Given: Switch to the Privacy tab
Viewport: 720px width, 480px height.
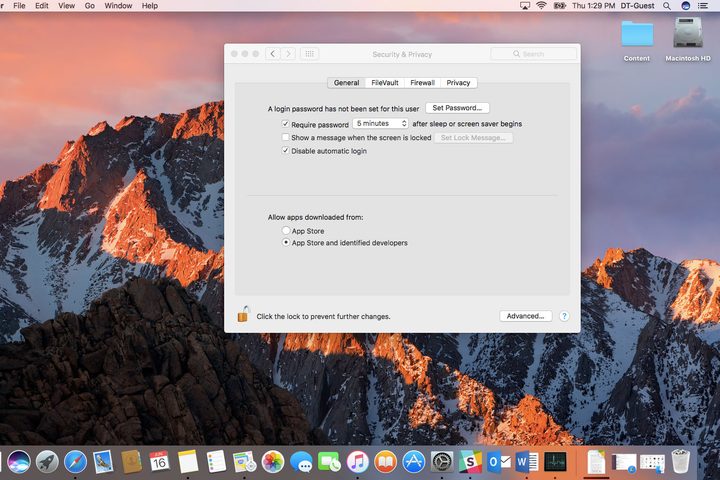Looking at the screenshot, I should (x=458, y=83).
